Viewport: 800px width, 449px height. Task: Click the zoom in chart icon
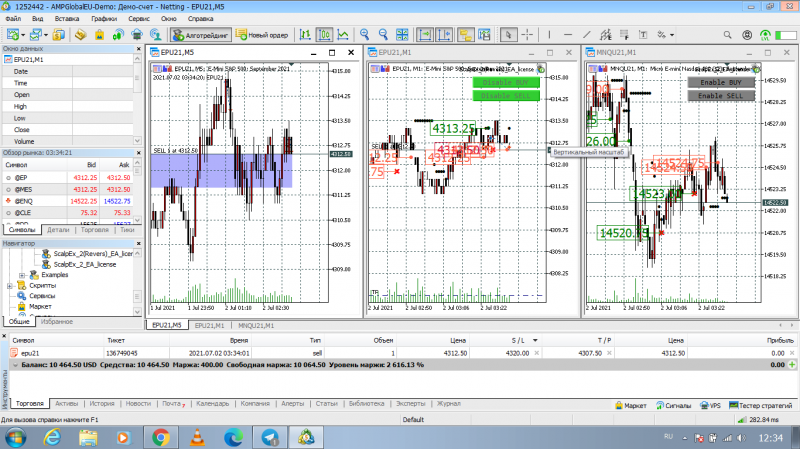pyautogui.click(x=364, y=35)
